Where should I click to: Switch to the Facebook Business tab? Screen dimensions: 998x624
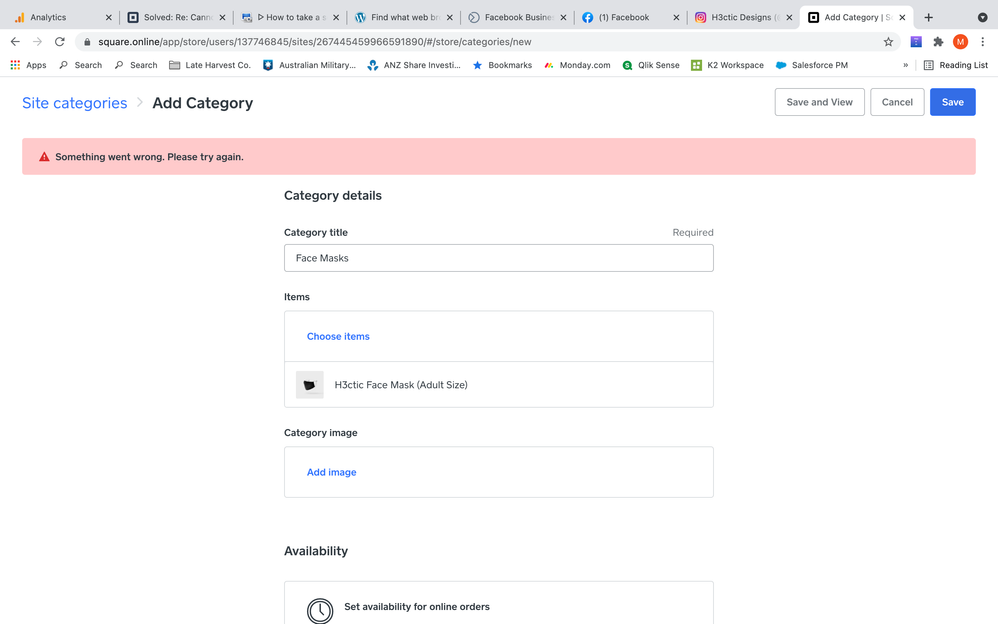(x=517, y=17)
